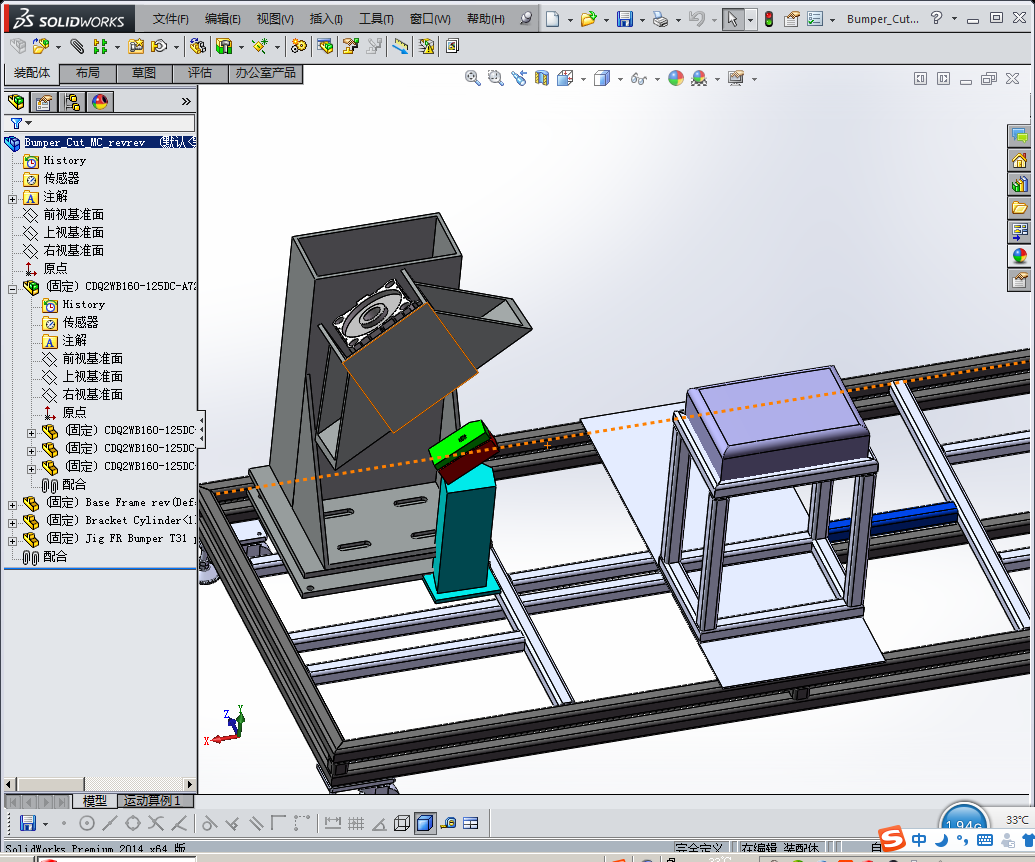Viewport: 1035px width, 862px height.
Task: Expand the Jig FR Bumper T31 node
Action: pyautogui.click(x=13, y=541)
